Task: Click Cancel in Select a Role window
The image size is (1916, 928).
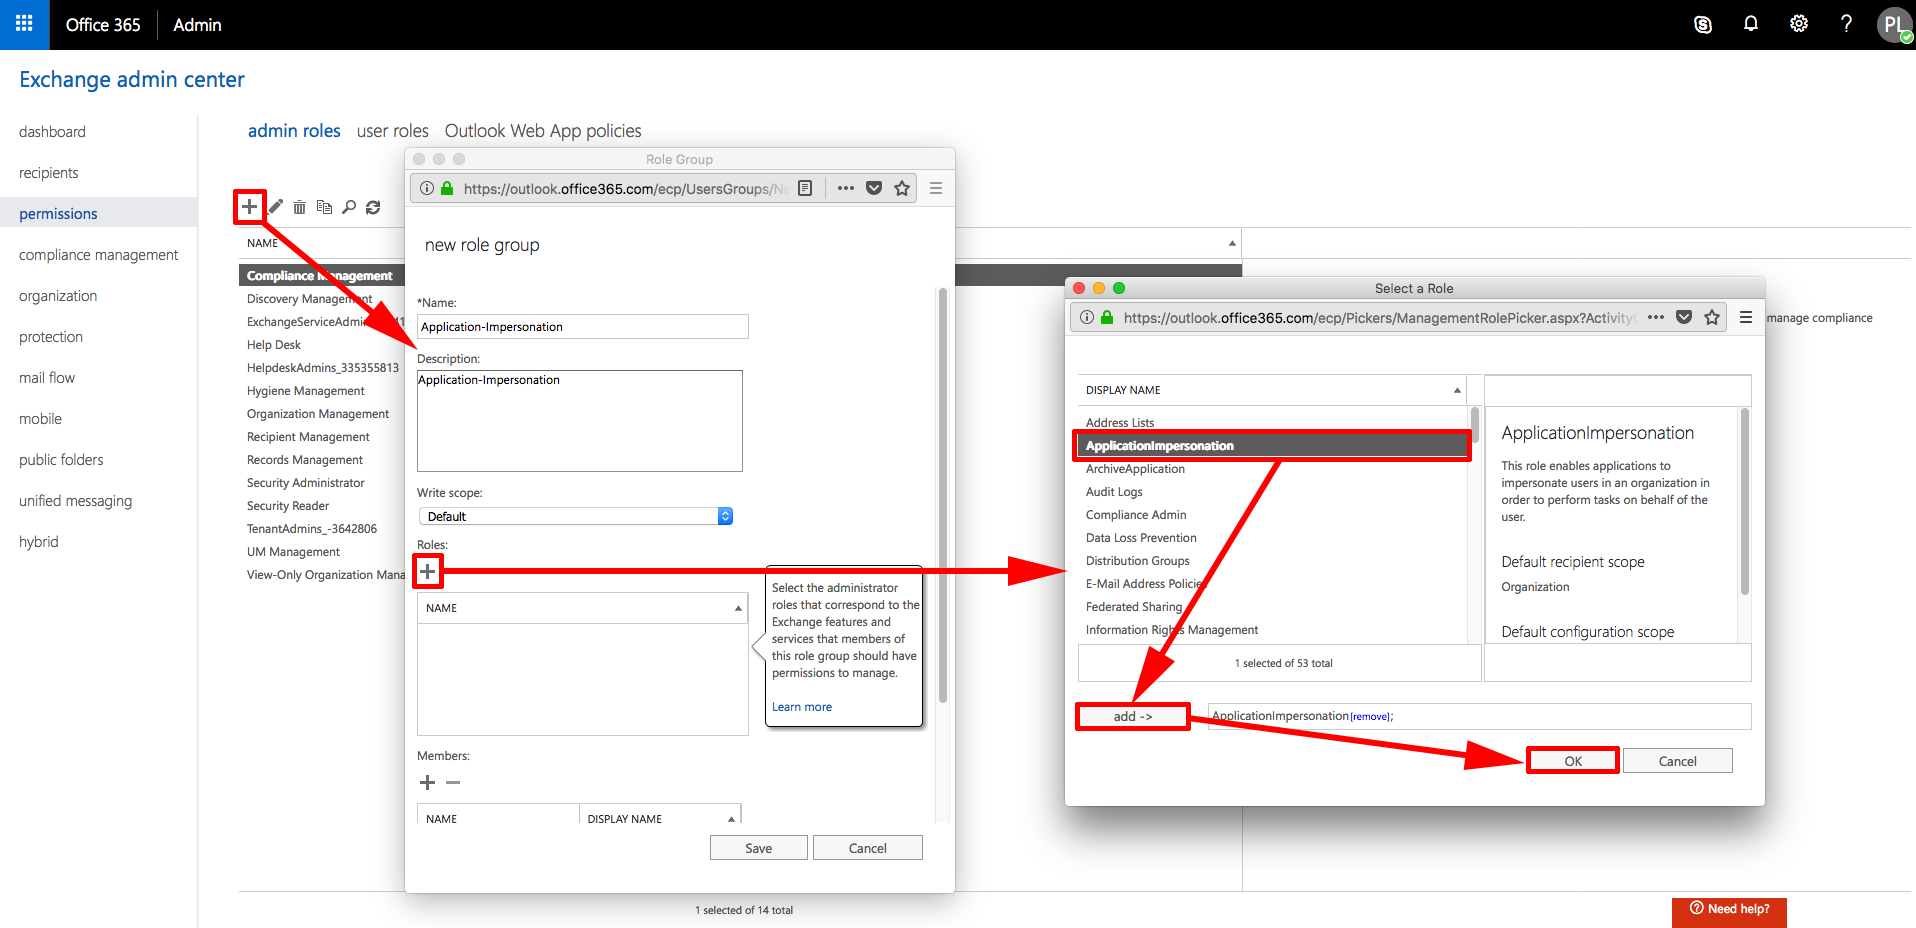Action: [1677, 761]
